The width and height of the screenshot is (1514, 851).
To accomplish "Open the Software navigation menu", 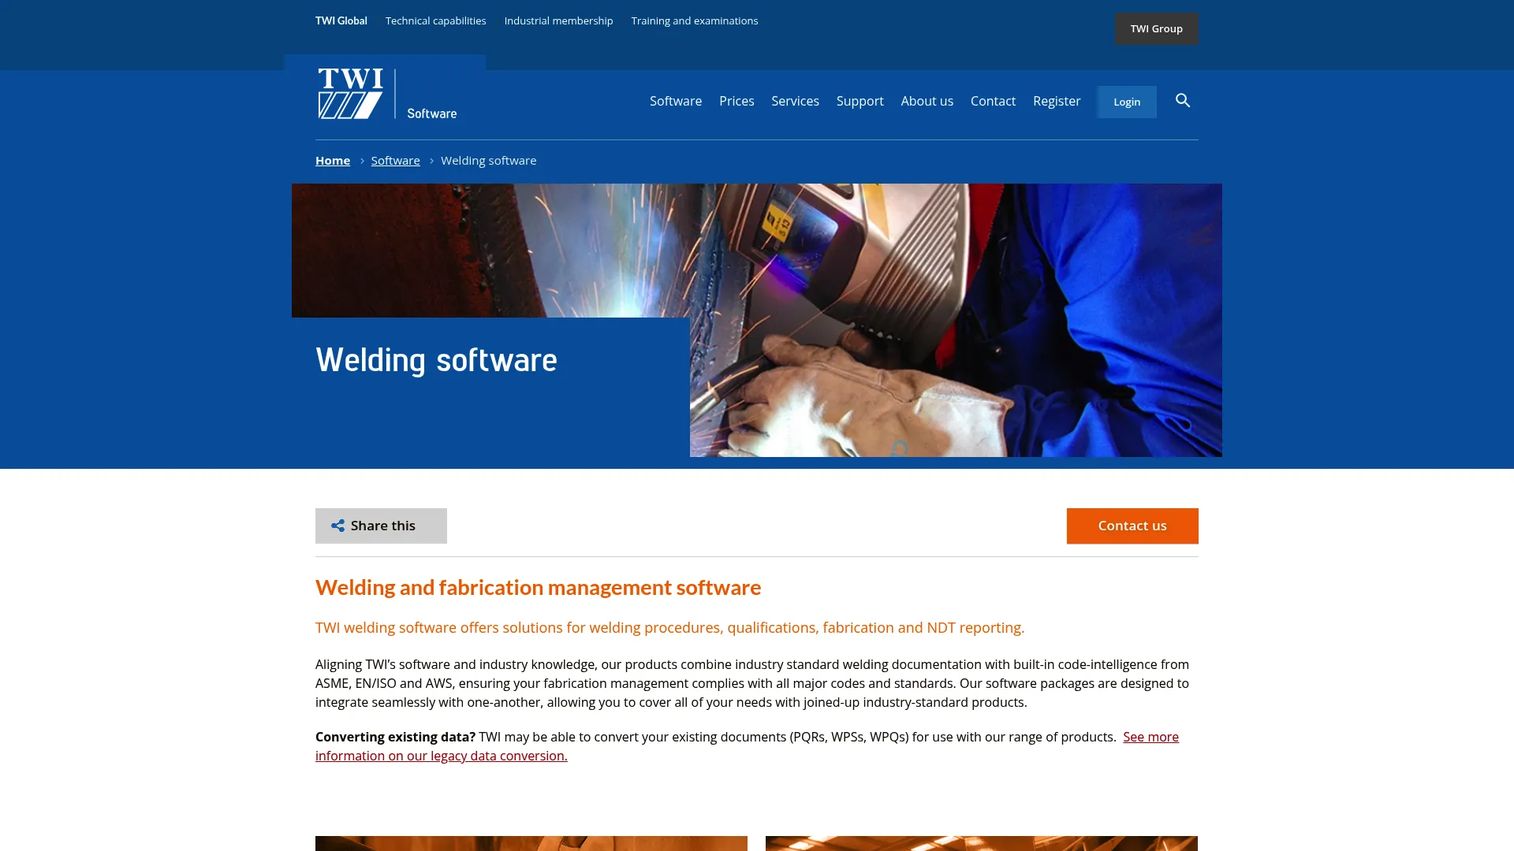I will tap(675, 101).
